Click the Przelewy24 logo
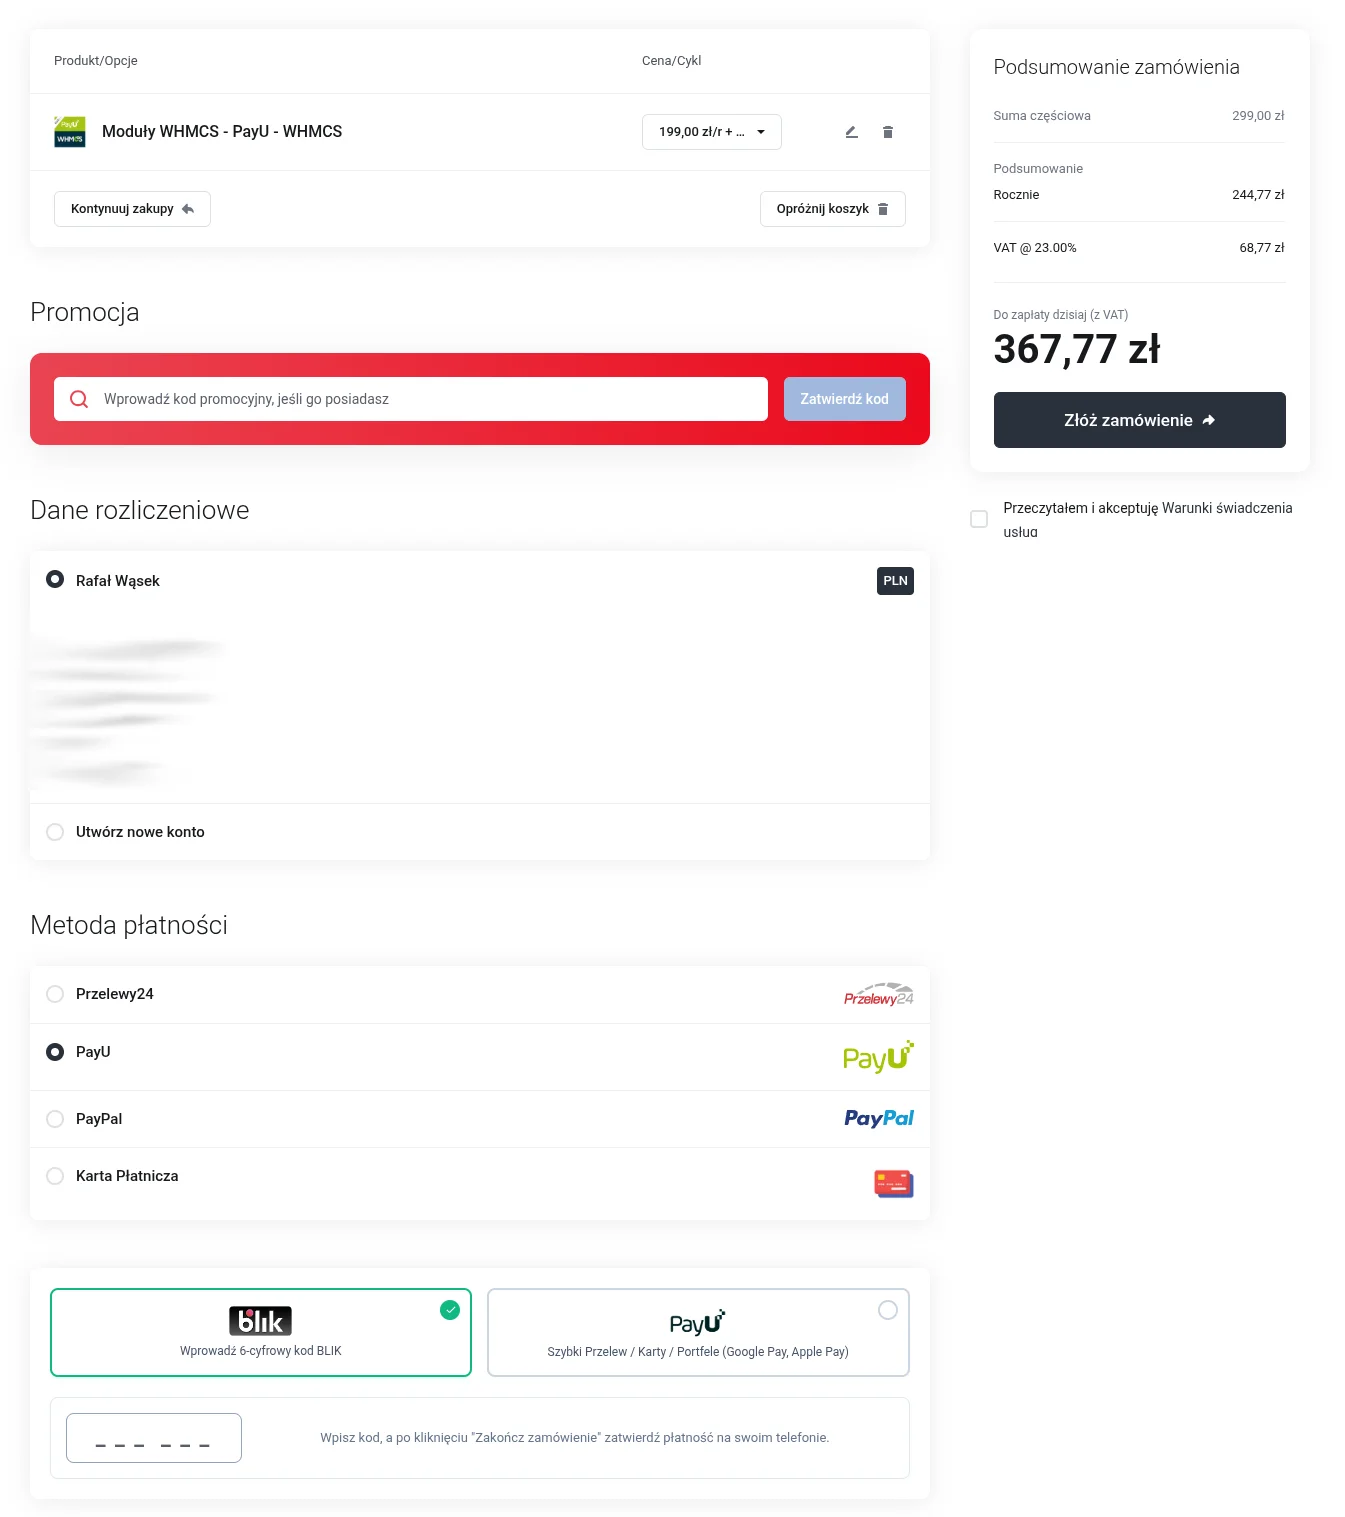This screenshot has height=1517, width=1345. (x=878, y=995)
